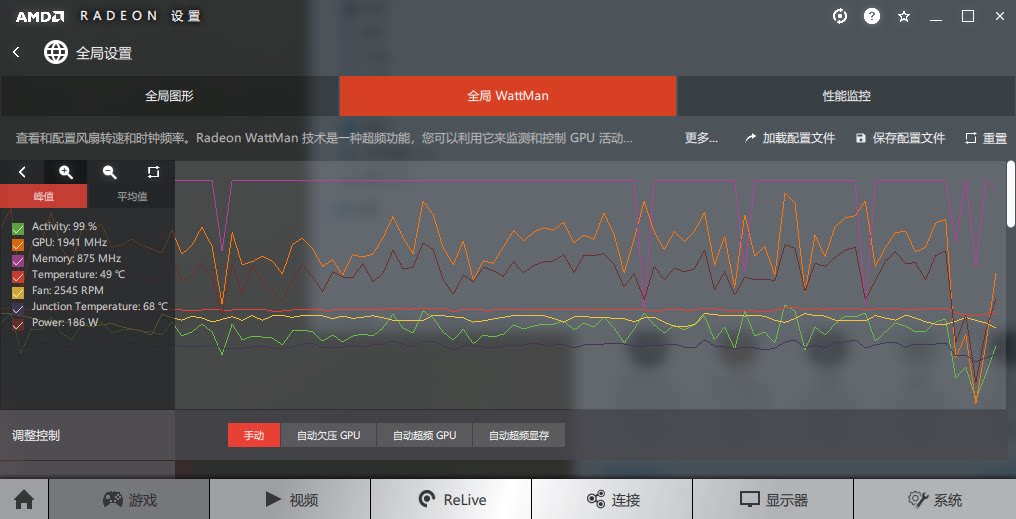Open the ReLive section
Screen dimensions: 1016x519
point(451,500)
